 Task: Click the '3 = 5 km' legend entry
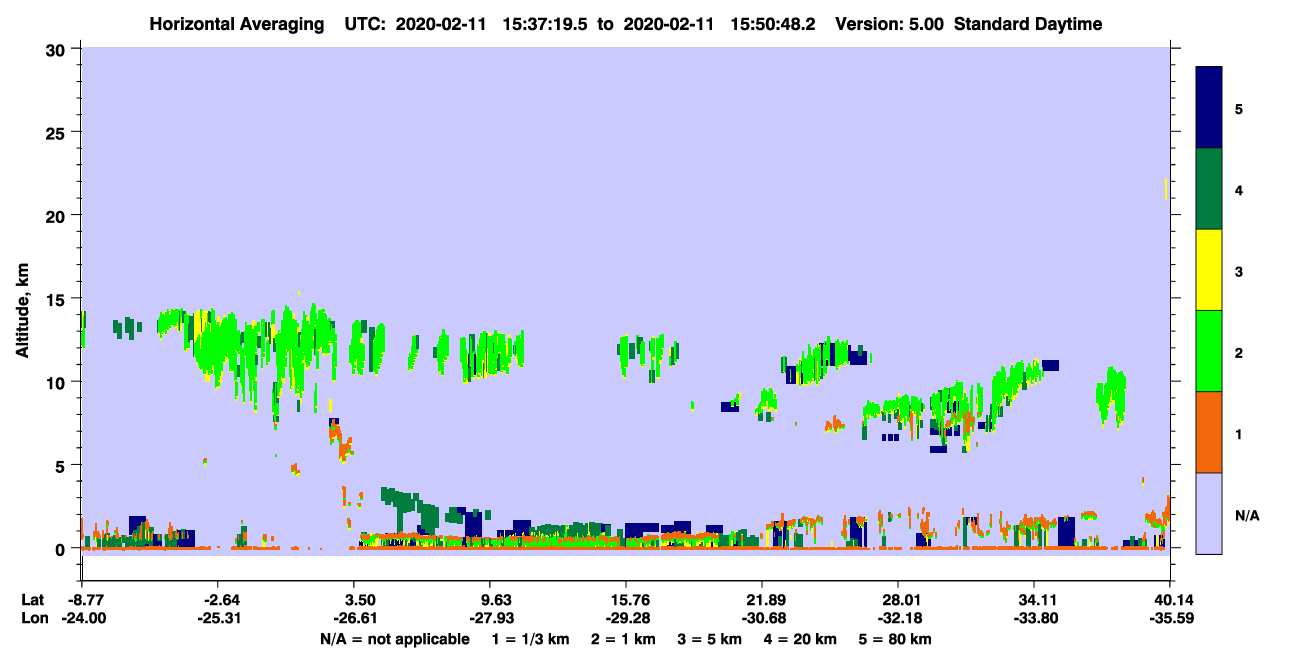[x=710, y=639]
